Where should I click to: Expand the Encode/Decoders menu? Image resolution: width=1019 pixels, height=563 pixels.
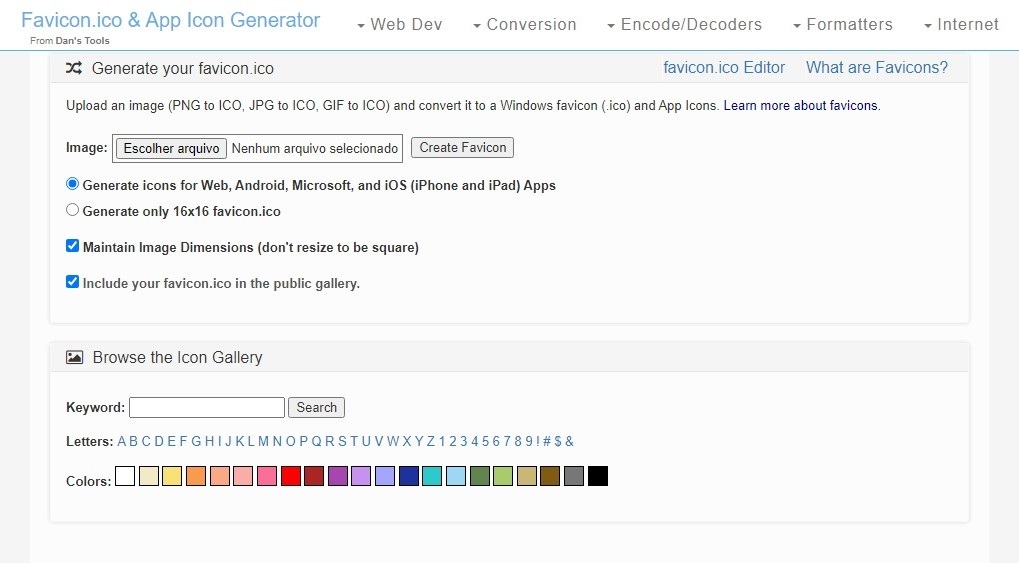pyautogui.click(x=684, y=24)
